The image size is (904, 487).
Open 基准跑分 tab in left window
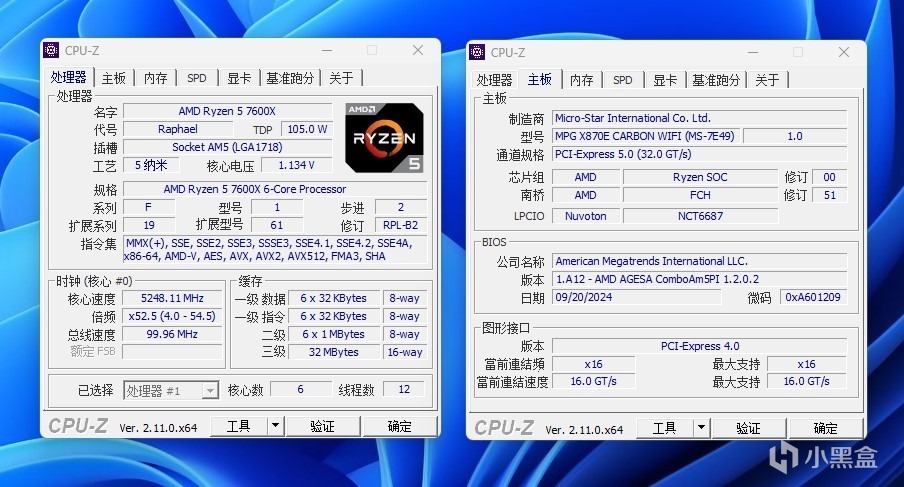pyautogui.click(x=290, y=78)
